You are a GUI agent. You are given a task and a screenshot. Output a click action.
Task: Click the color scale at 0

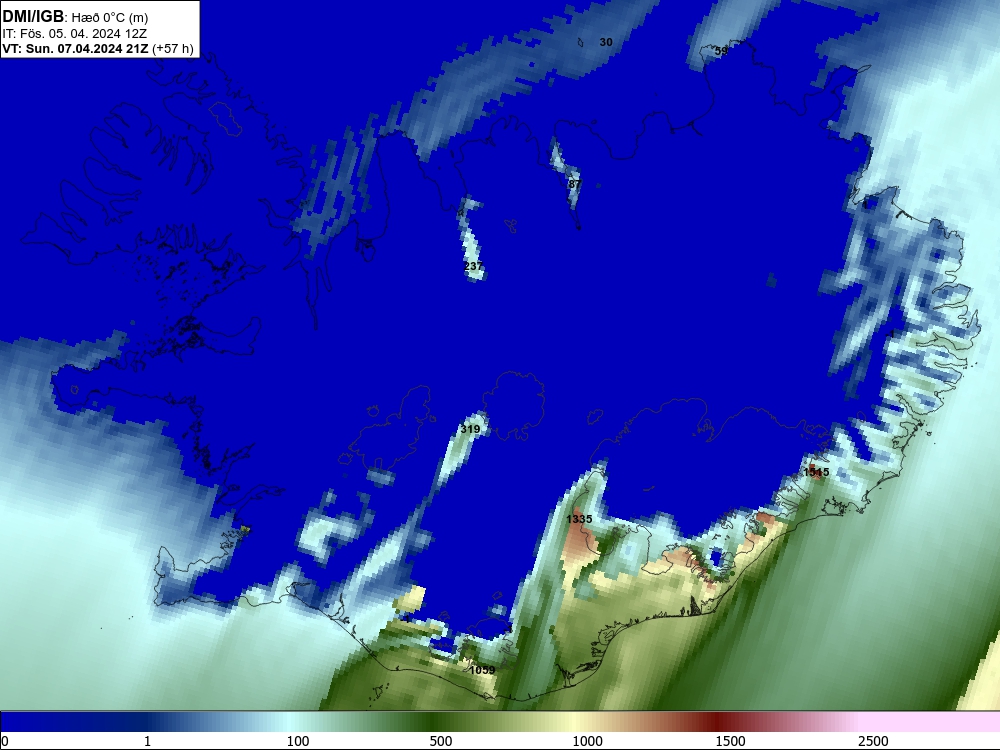click(5, 742)
